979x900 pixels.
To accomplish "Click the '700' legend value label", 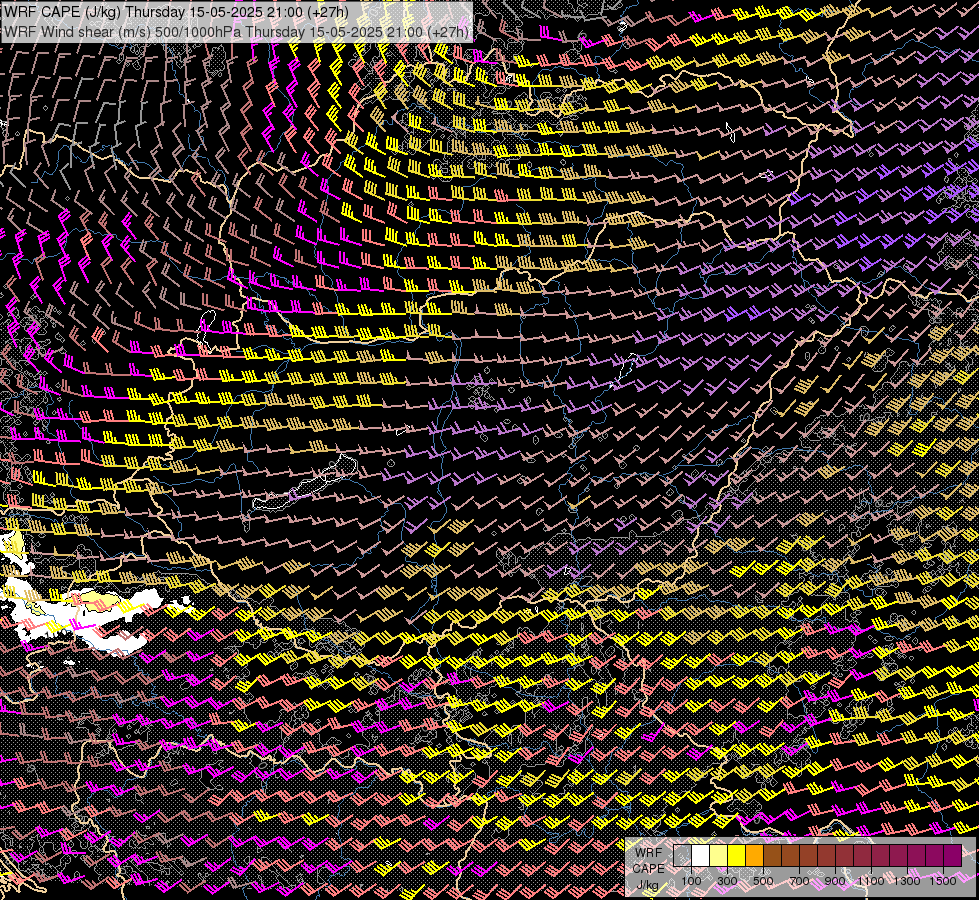I will (x=799, y=881).
